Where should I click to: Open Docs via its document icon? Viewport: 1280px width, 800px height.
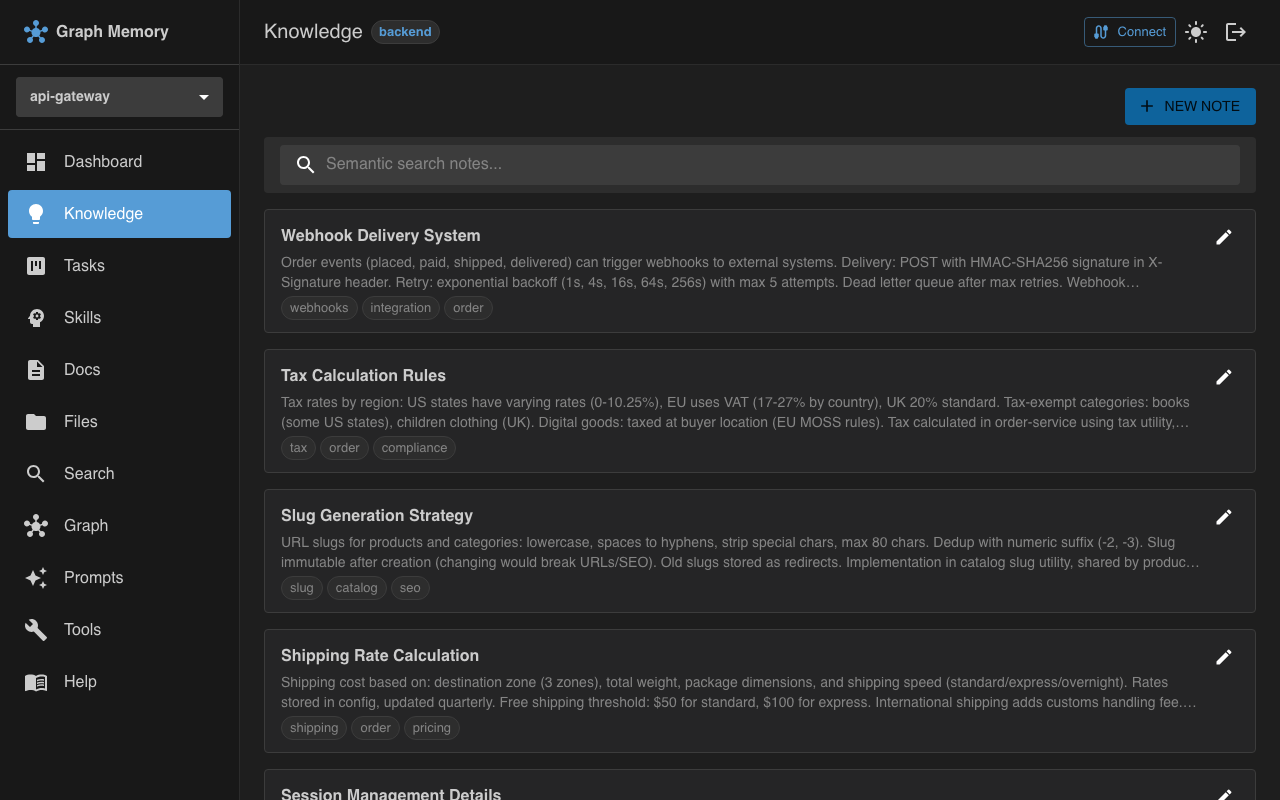[x=35, y=369]
